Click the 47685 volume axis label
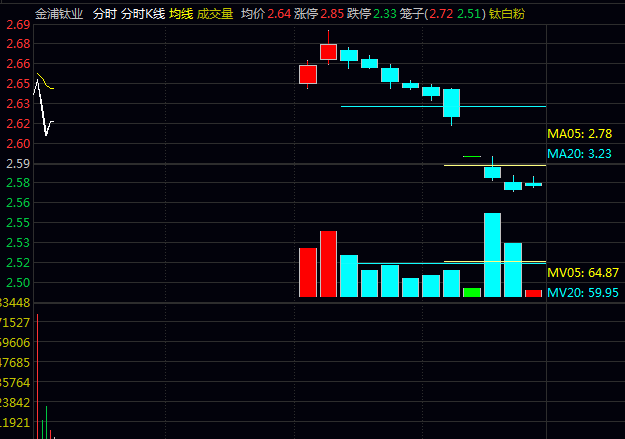Screen dimensions: 625x439 pos(15,362)
